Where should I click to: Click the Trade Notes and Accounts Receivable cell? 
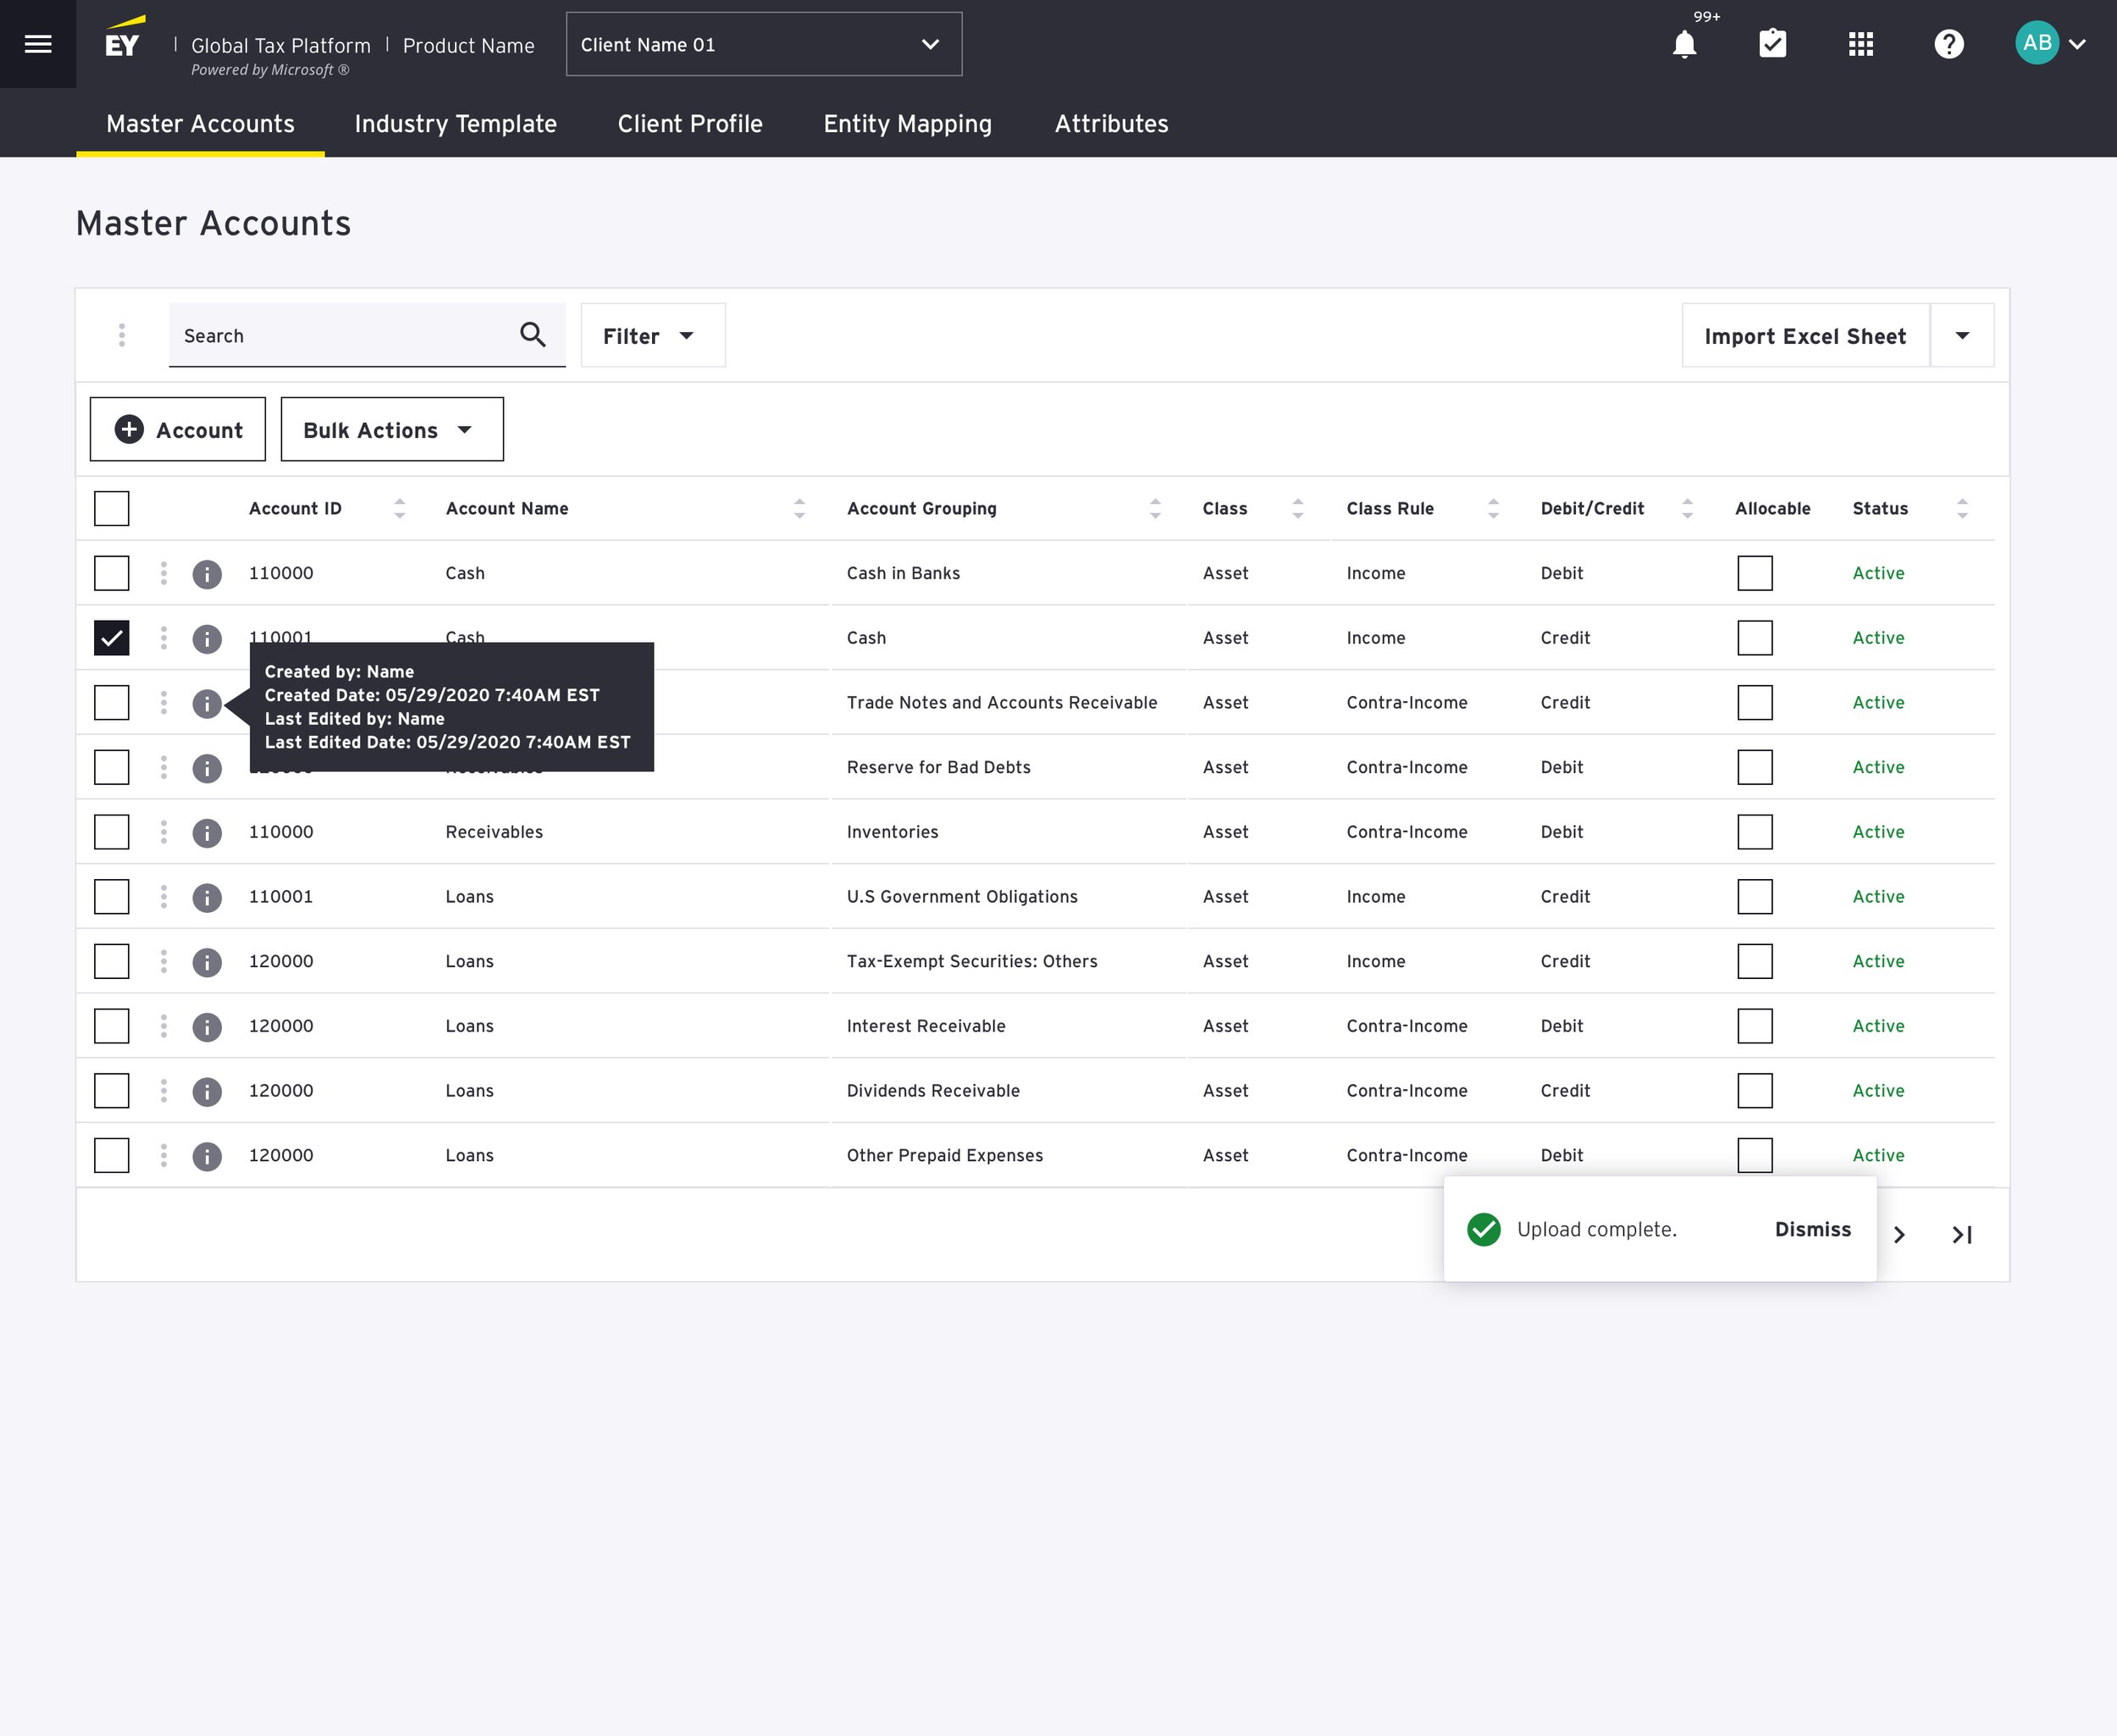[x=1001, y=702]
